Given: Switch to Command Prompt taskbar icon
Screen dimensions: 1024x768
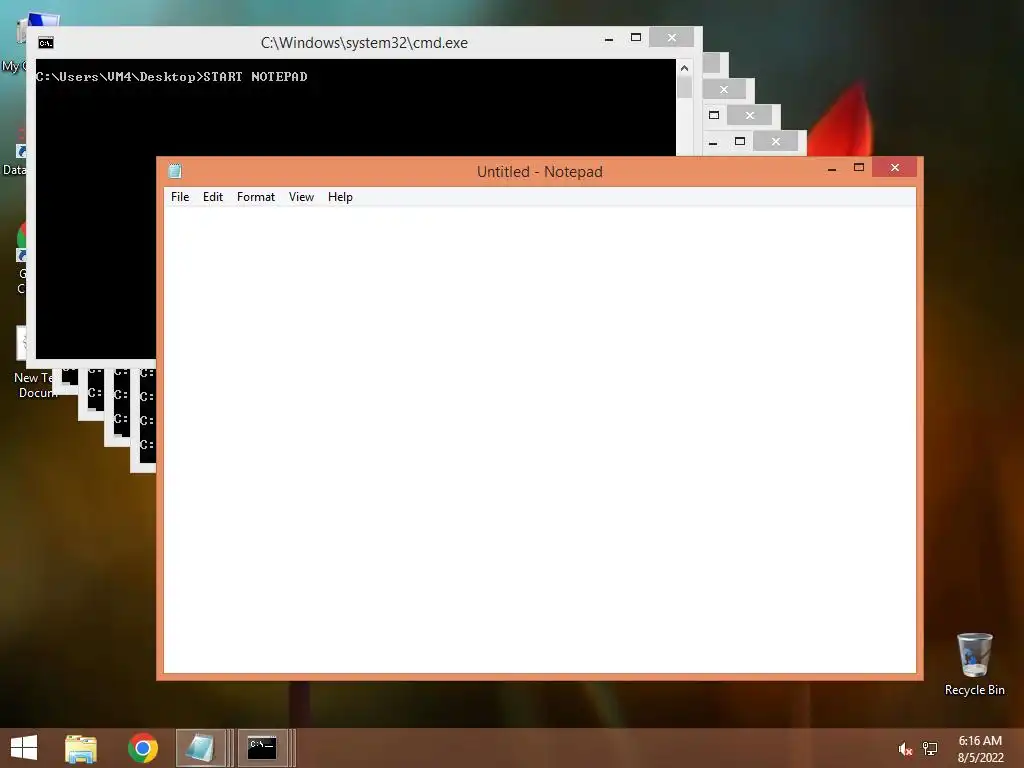Looking at the screenshot, I should click(x=263, y=748).
